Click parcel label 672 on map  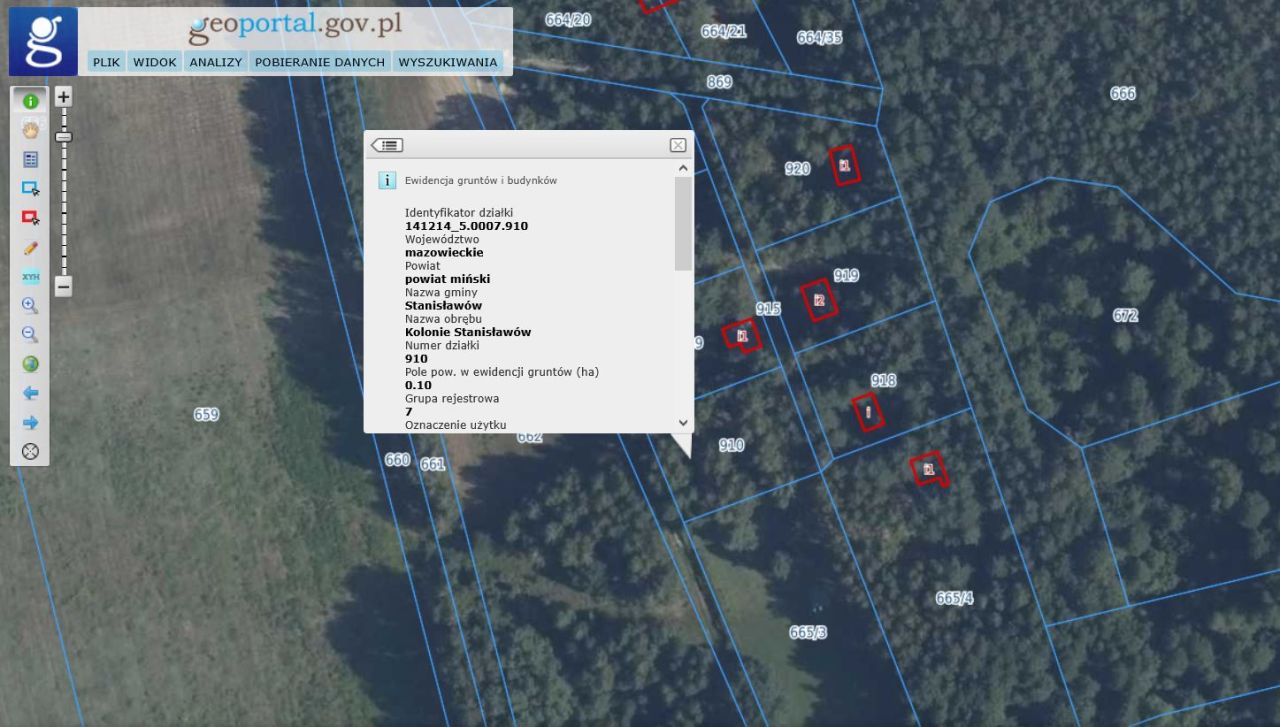click(x=1125, y=315)
